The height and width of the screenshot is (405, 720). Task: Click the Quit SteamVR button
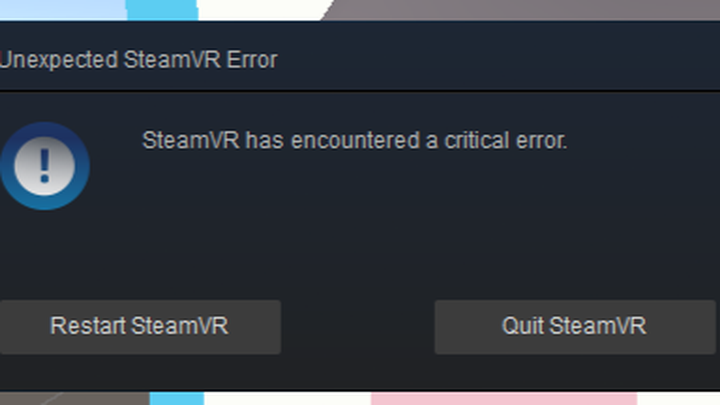[575, 327]
